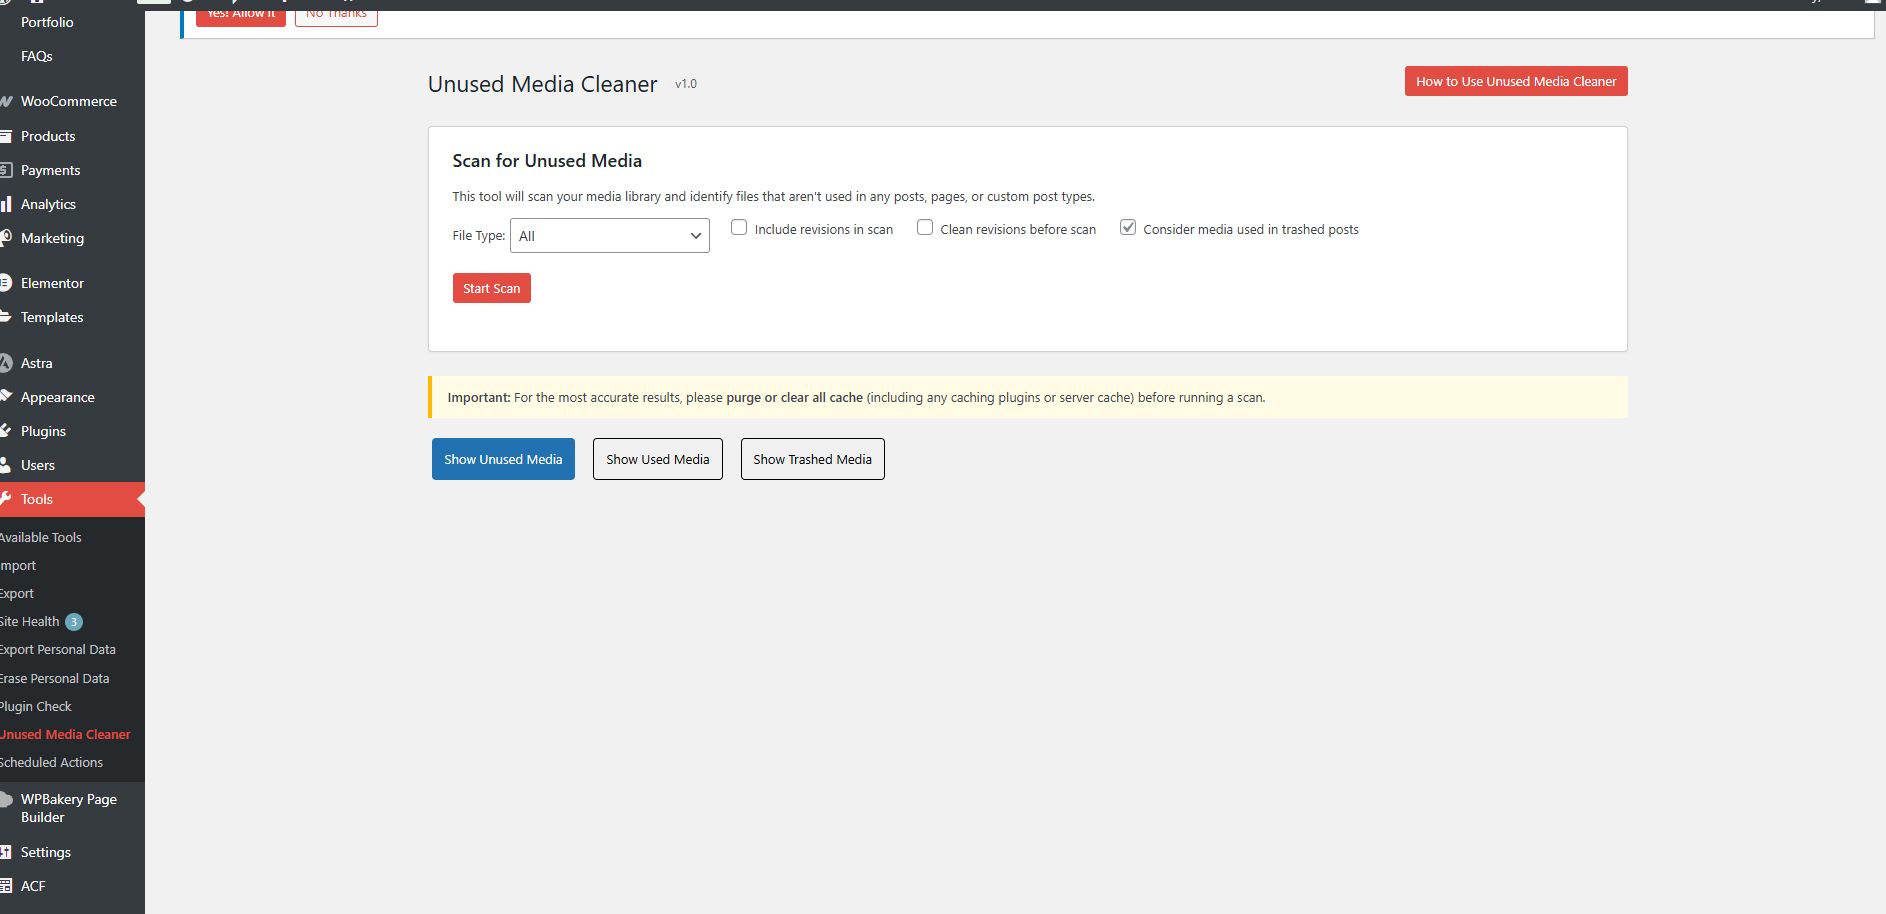Select Templates in the sidebar

(x=52, y=317)
